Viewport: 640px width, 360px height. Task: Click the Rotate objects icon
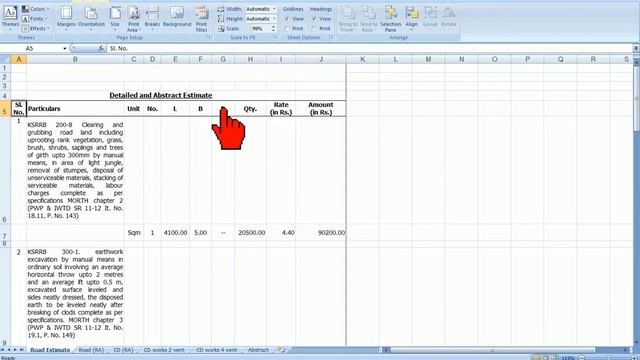[449, 19]
